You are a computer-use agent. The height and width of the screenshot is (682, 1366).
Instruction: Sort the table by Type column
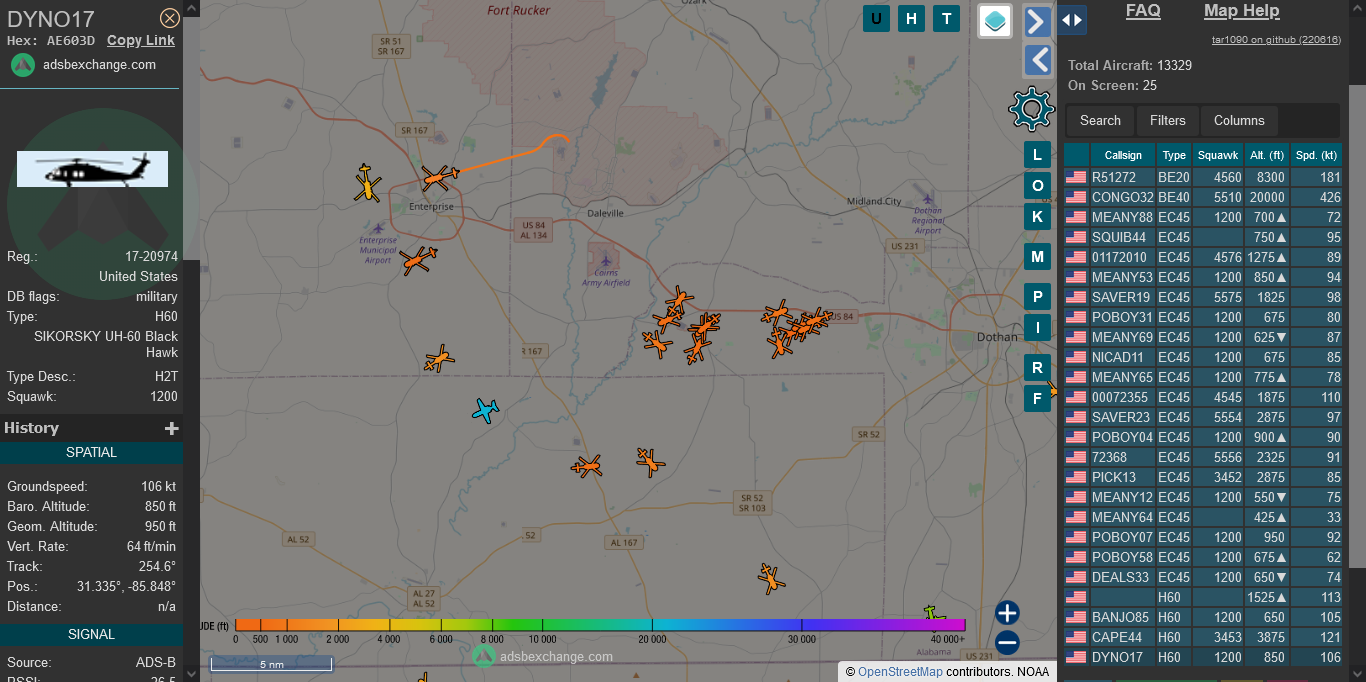[1175, 155]
